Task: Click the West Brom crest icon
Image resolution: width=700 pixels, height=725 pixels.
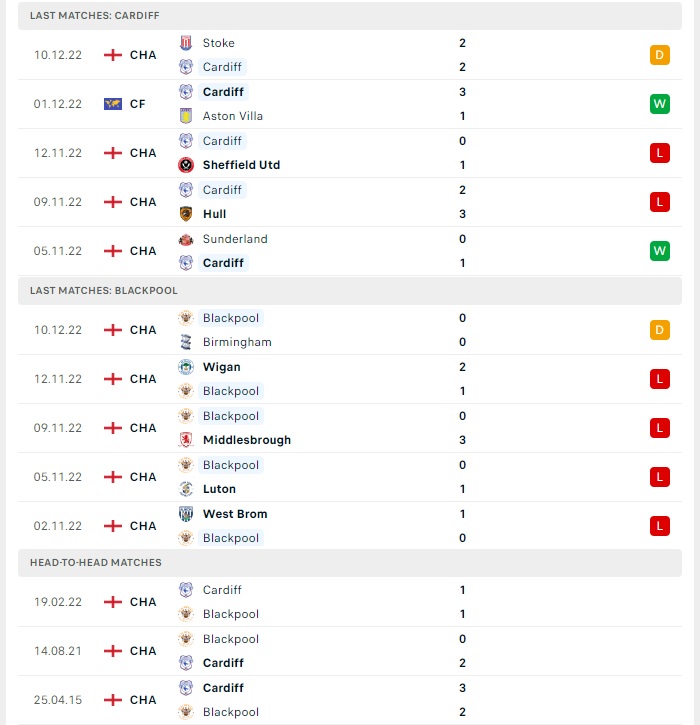Action: pyautogui.click(x=186, y=514)
